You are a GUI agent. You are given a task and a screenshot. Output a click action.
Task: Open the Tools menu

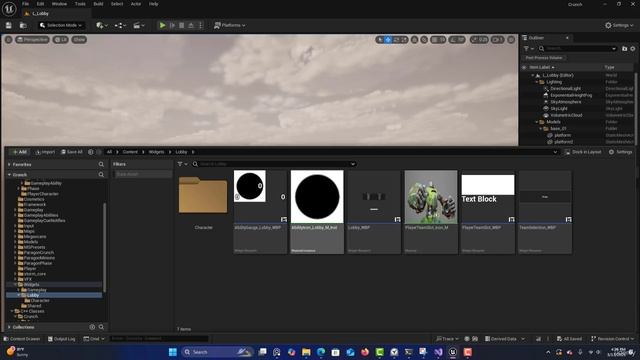[80, 4]
